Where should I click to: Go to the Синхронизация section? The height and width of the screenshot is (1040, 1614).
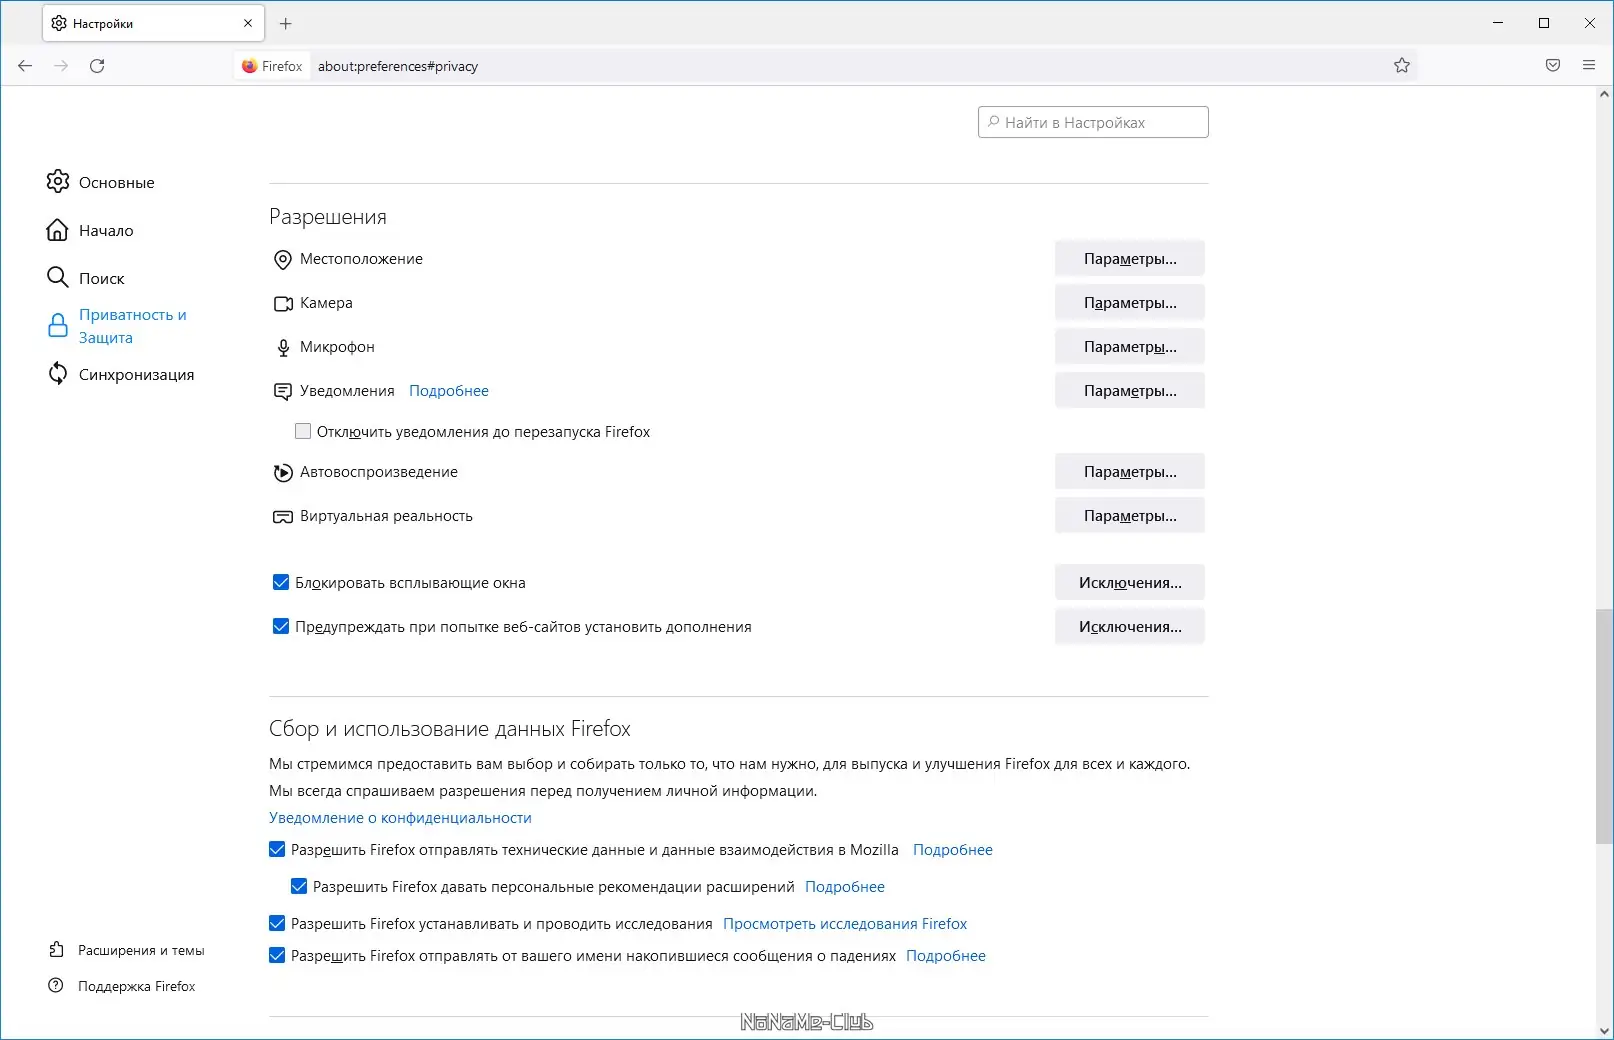coord(136,375)
